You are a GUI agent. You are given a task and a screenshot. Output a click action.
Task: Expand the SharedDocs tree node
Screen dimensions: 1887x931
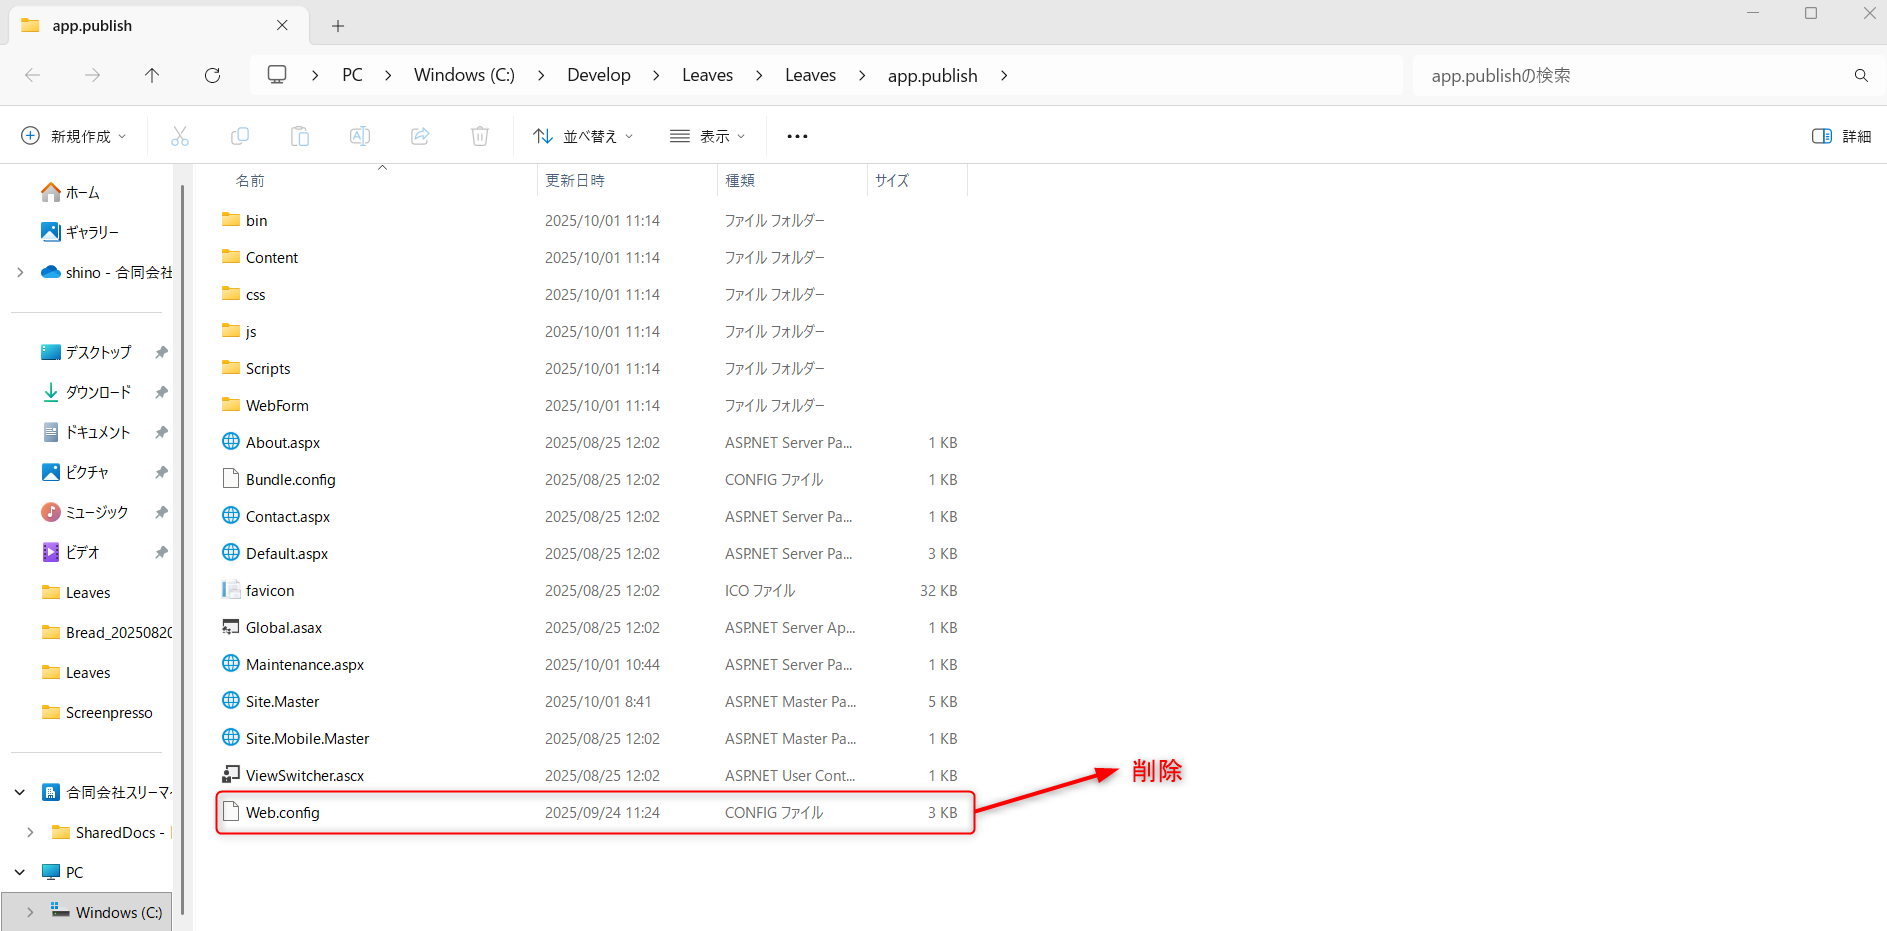pos(30,832)
